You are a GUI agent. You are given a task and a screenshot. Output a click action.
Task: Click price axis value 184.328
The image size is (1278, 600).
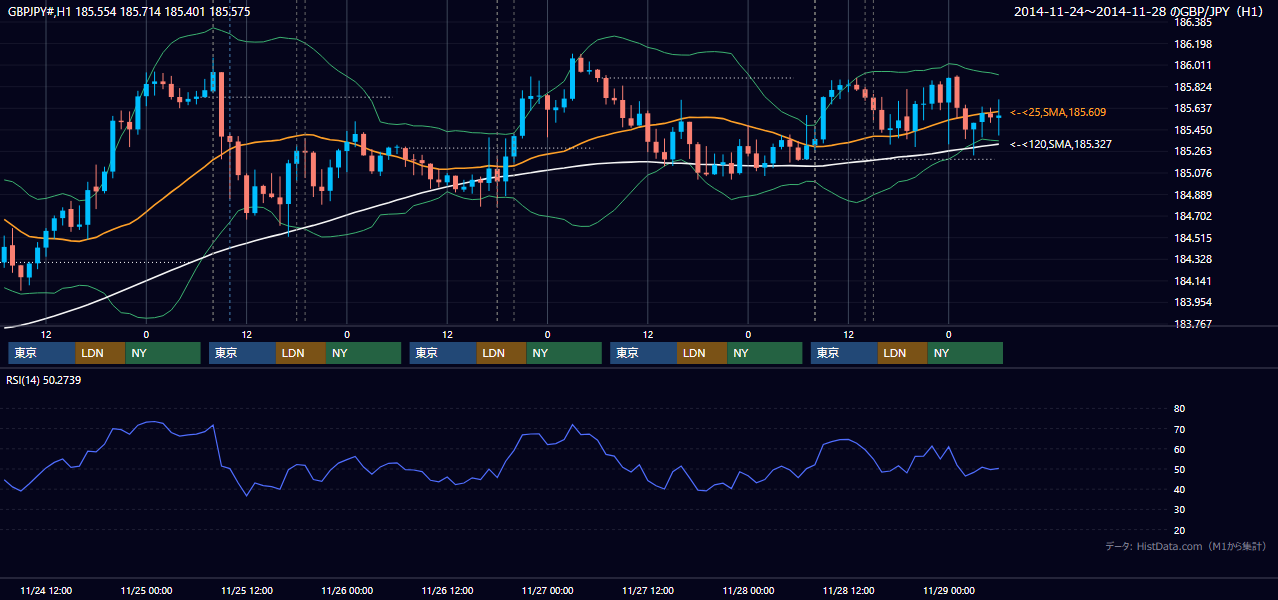(x=1193, y=259)
